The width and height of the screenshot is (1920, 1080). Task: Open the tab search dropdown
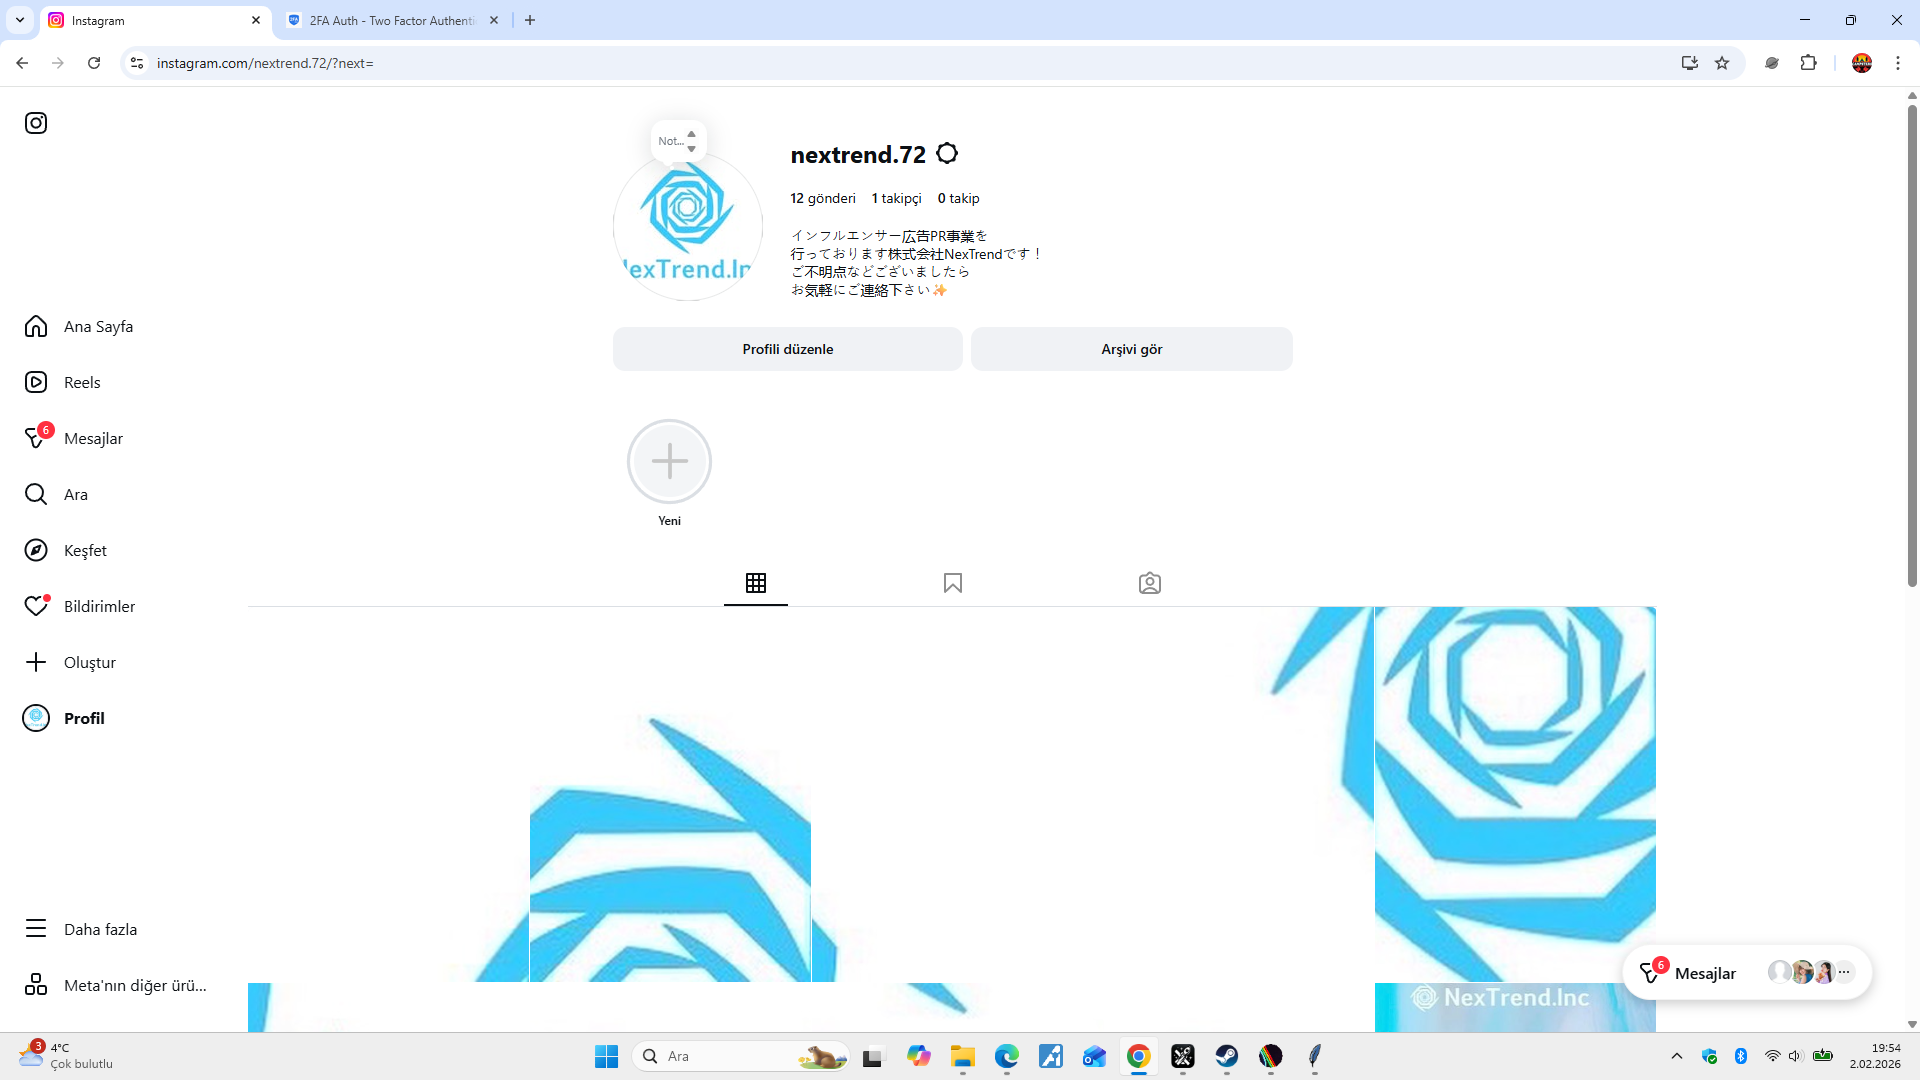[20, 20]
